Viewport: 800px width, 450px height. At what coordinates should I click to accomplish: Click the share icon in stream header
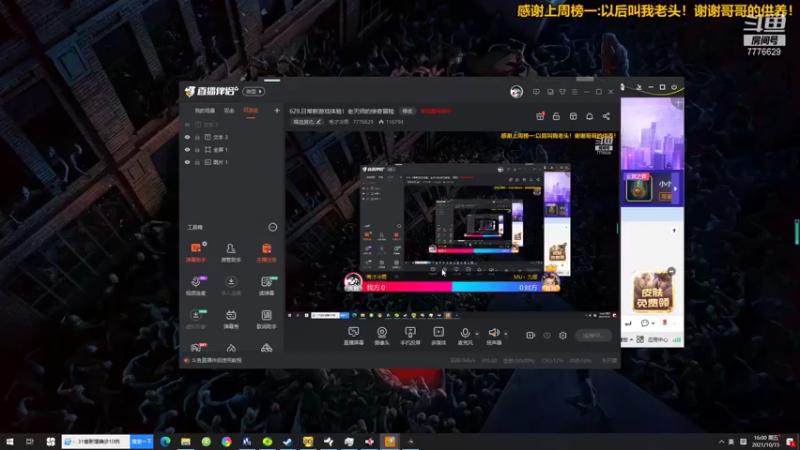pos(606,116)
